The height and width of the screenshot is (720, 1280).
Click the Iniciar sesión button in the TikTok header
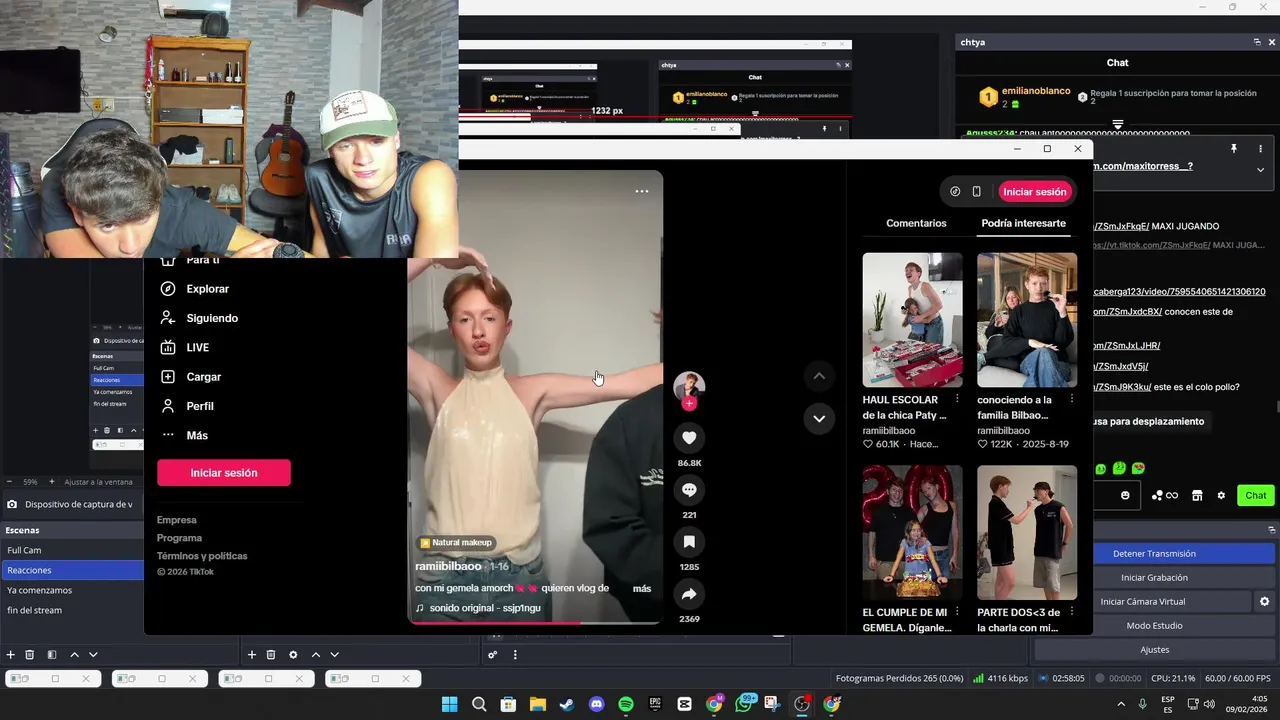coord(1035,191)
